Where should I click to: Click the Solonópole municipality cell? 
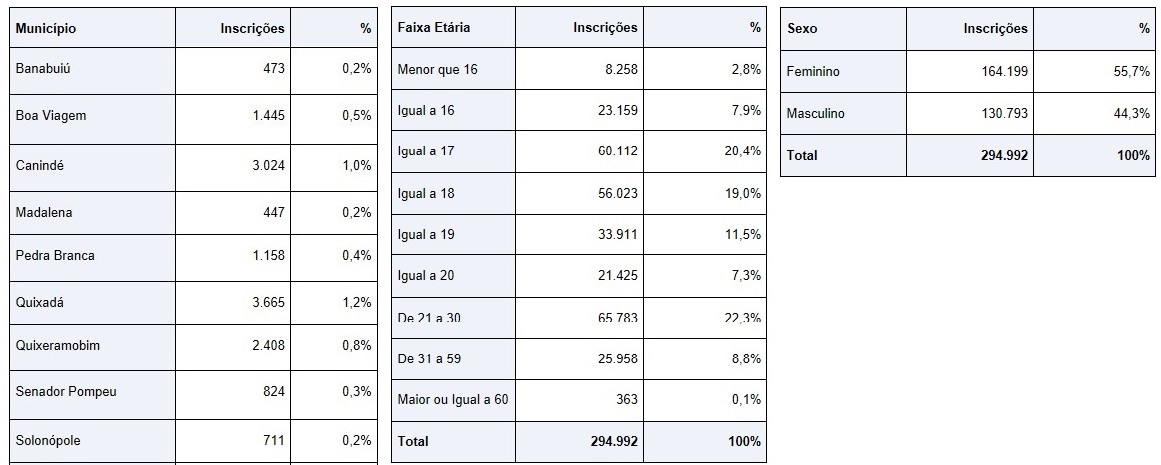click(48, 439)
